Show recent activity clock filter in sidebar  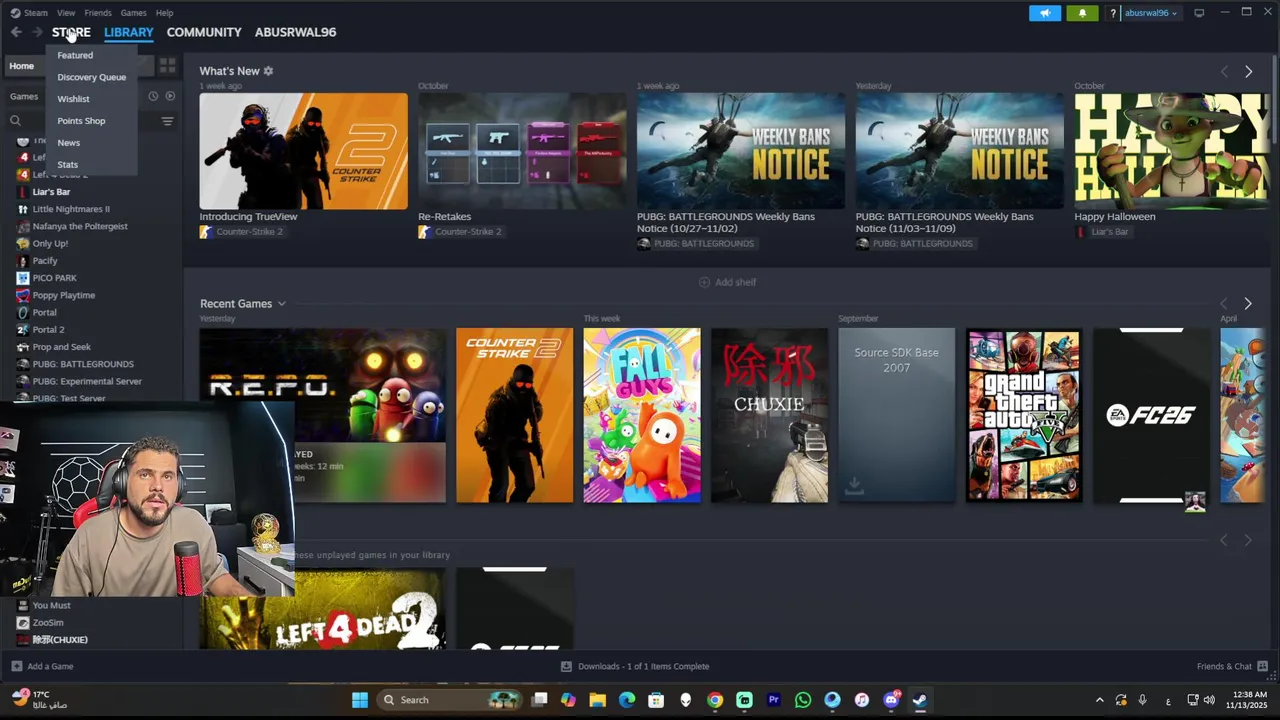click(153, 96)
